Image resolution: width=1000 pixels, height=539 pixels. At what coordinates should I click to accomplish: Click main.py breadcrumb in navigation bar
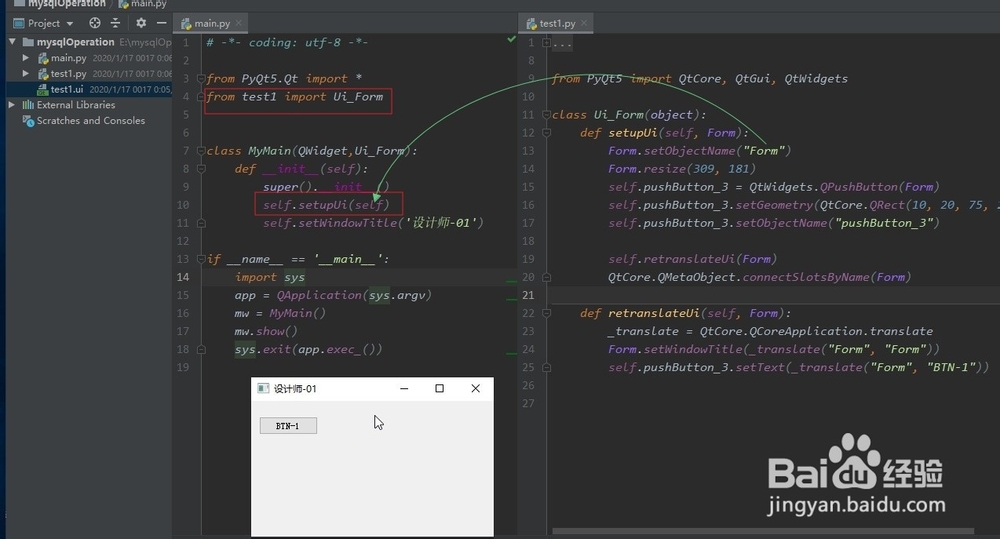143,4
